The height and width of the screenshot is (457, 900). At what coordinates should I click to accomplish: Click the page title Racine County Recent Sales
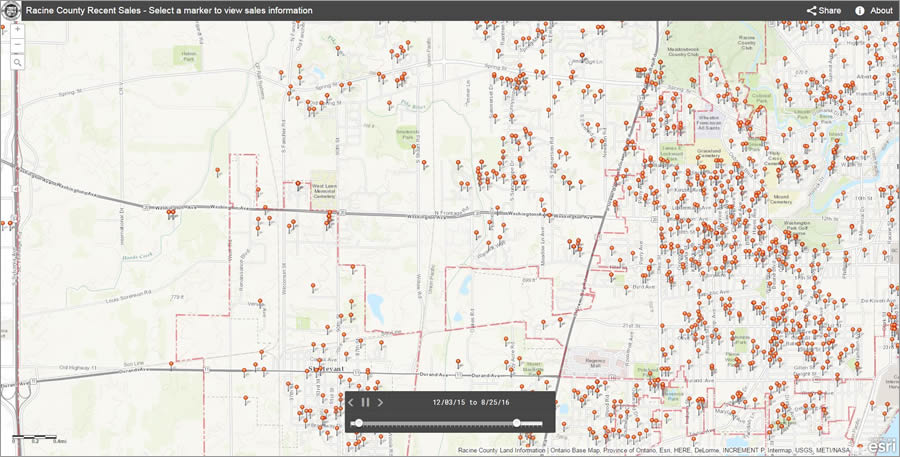(84, 10)
